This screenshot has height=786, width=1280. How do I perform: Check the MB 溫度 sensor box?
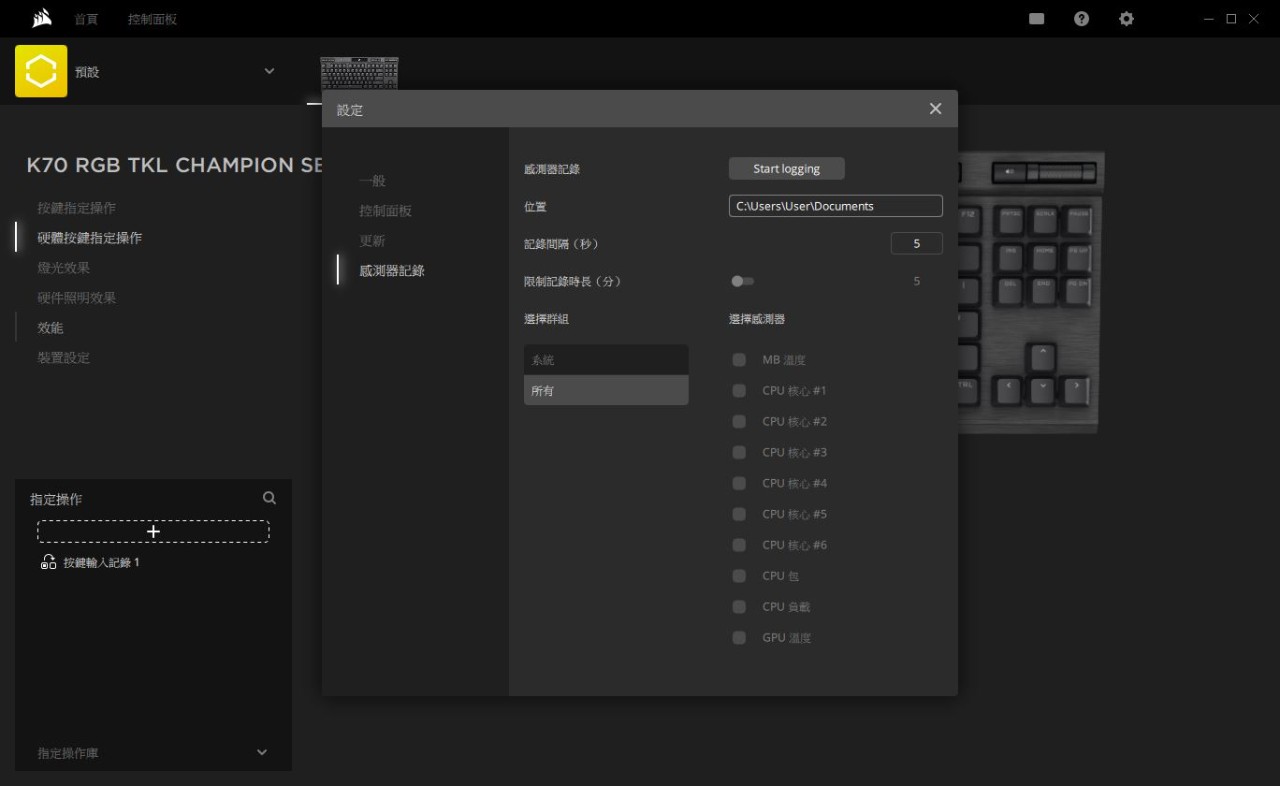point(739,360)
